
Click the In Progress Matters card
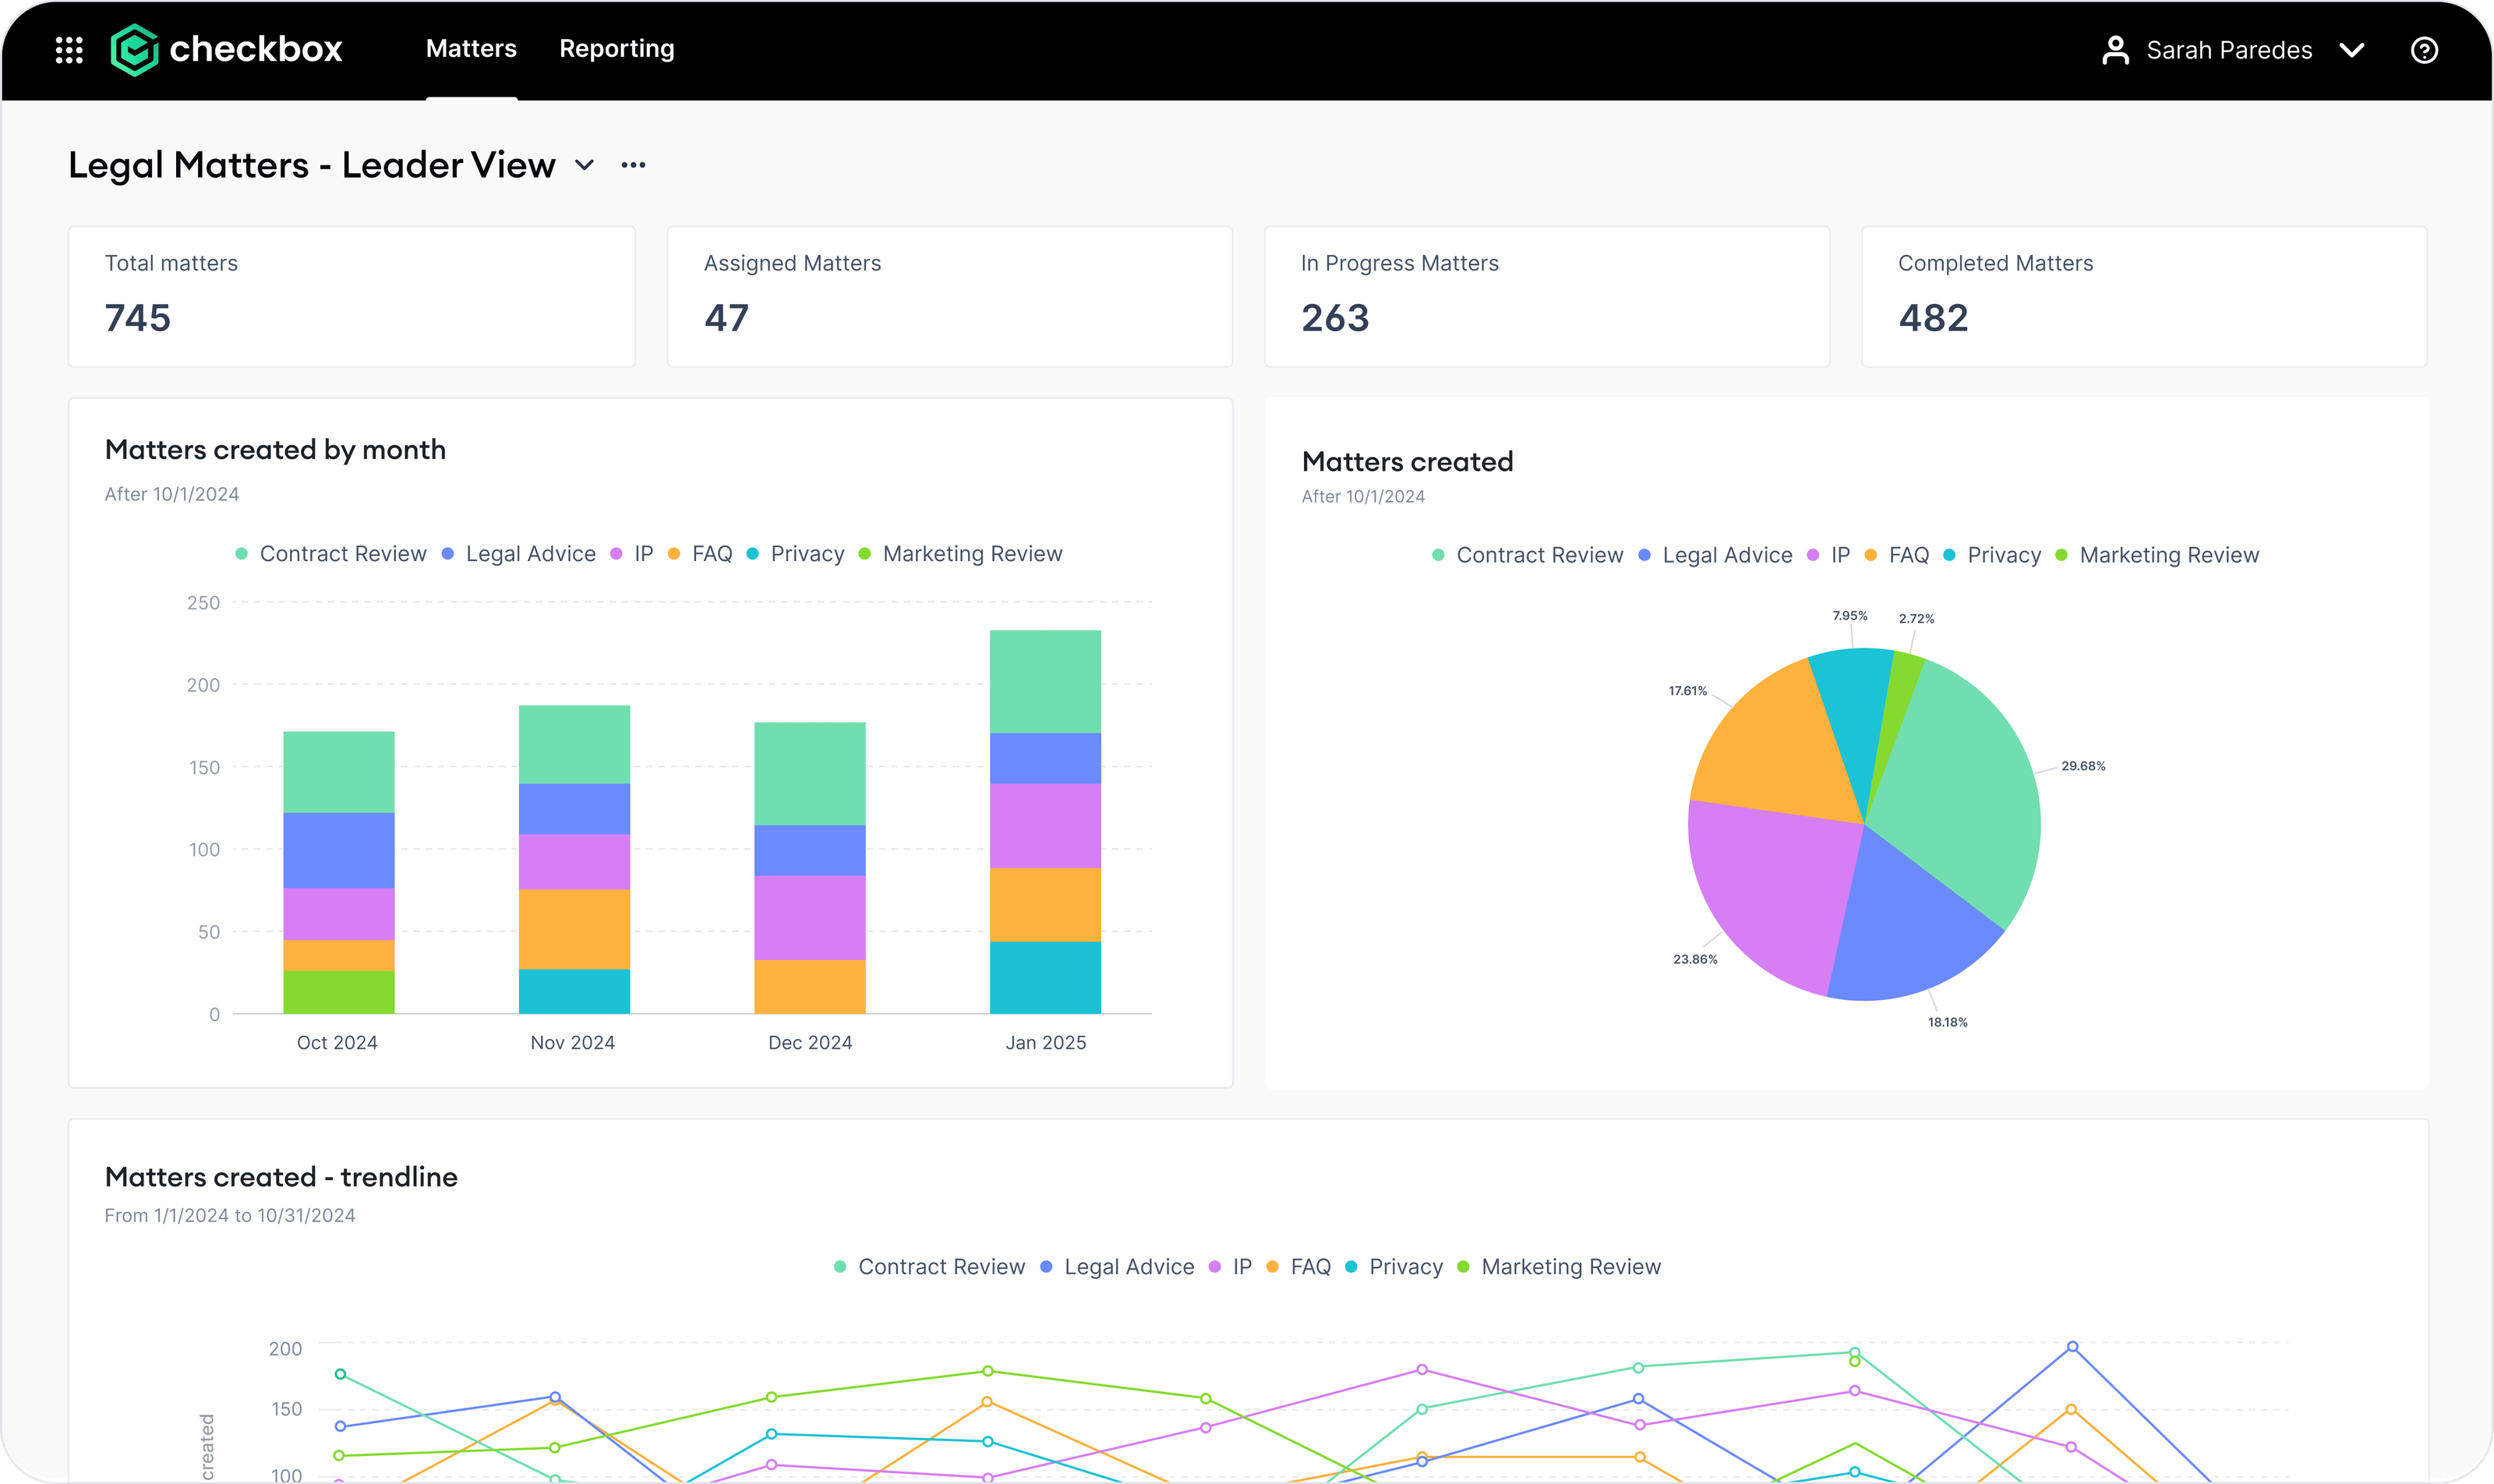click(1546, 296)
